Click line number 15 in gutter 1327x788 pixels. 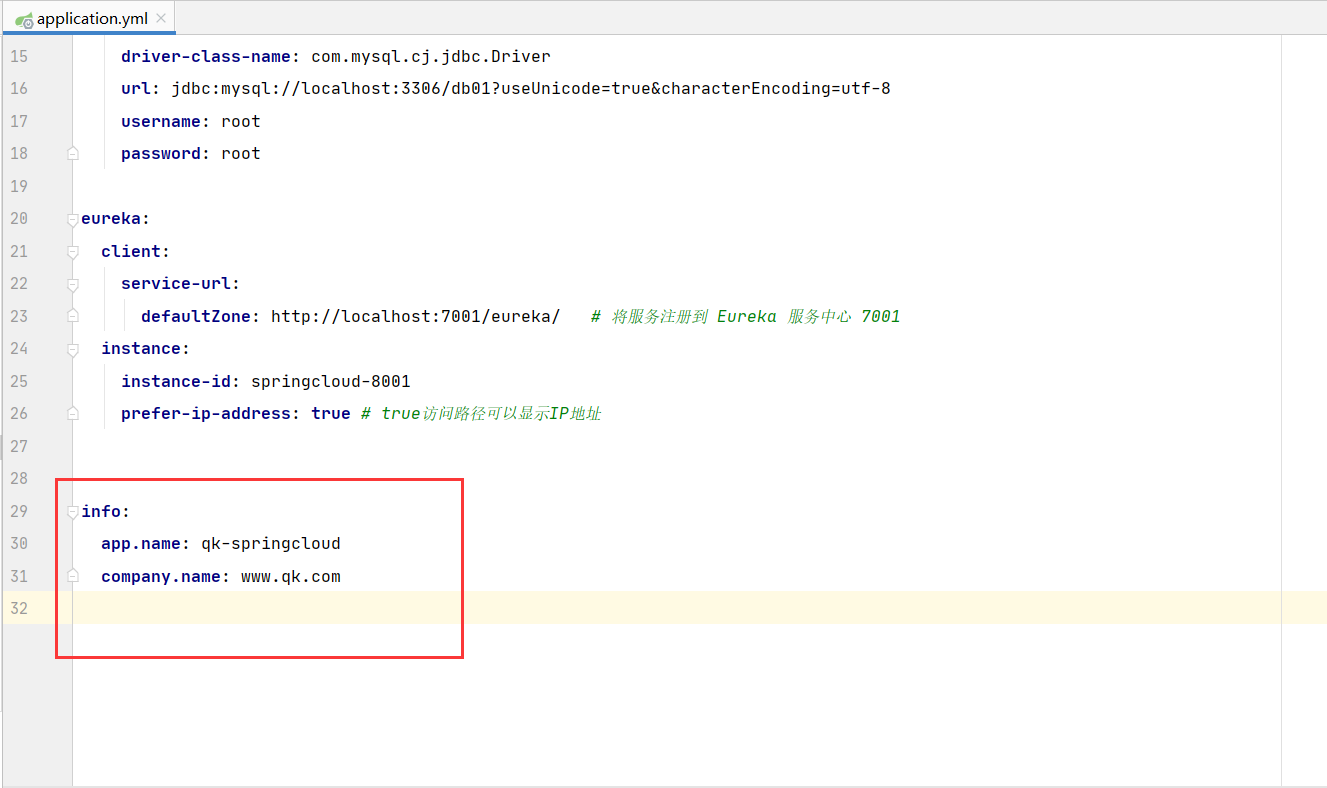tap(19, 56)
